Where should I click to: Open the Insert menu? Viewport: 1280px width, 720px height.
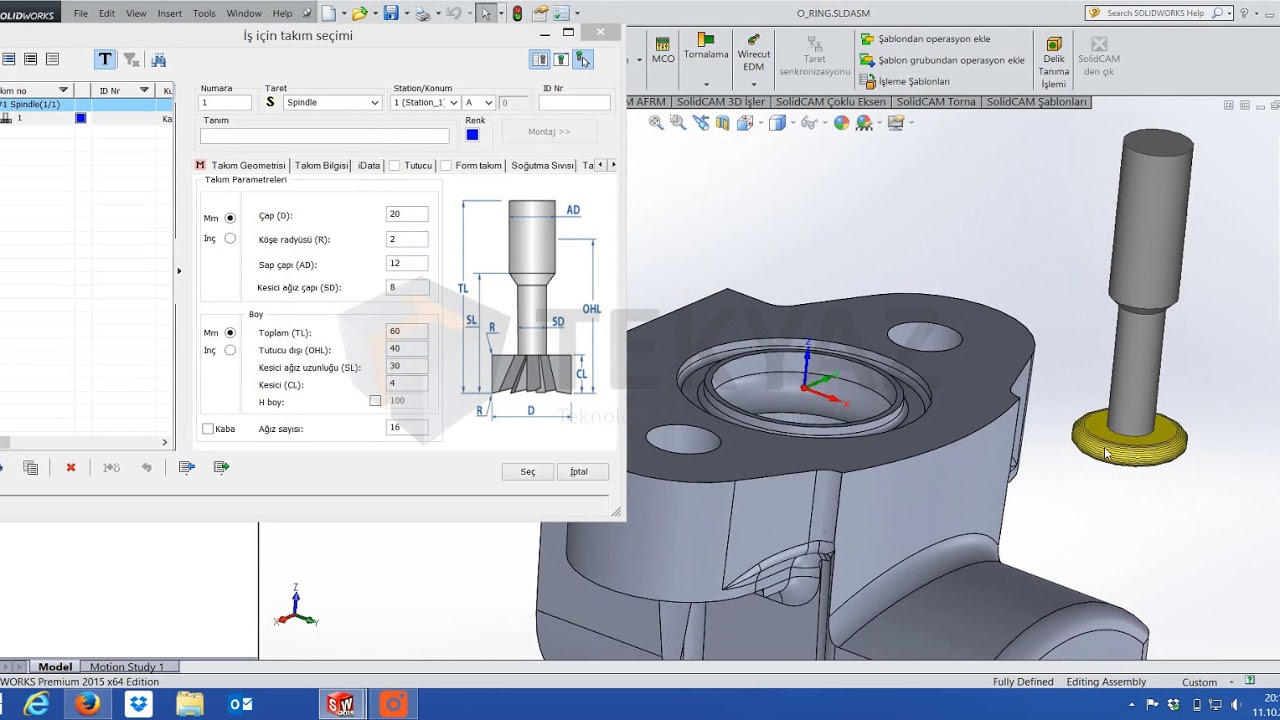point(170,13)
